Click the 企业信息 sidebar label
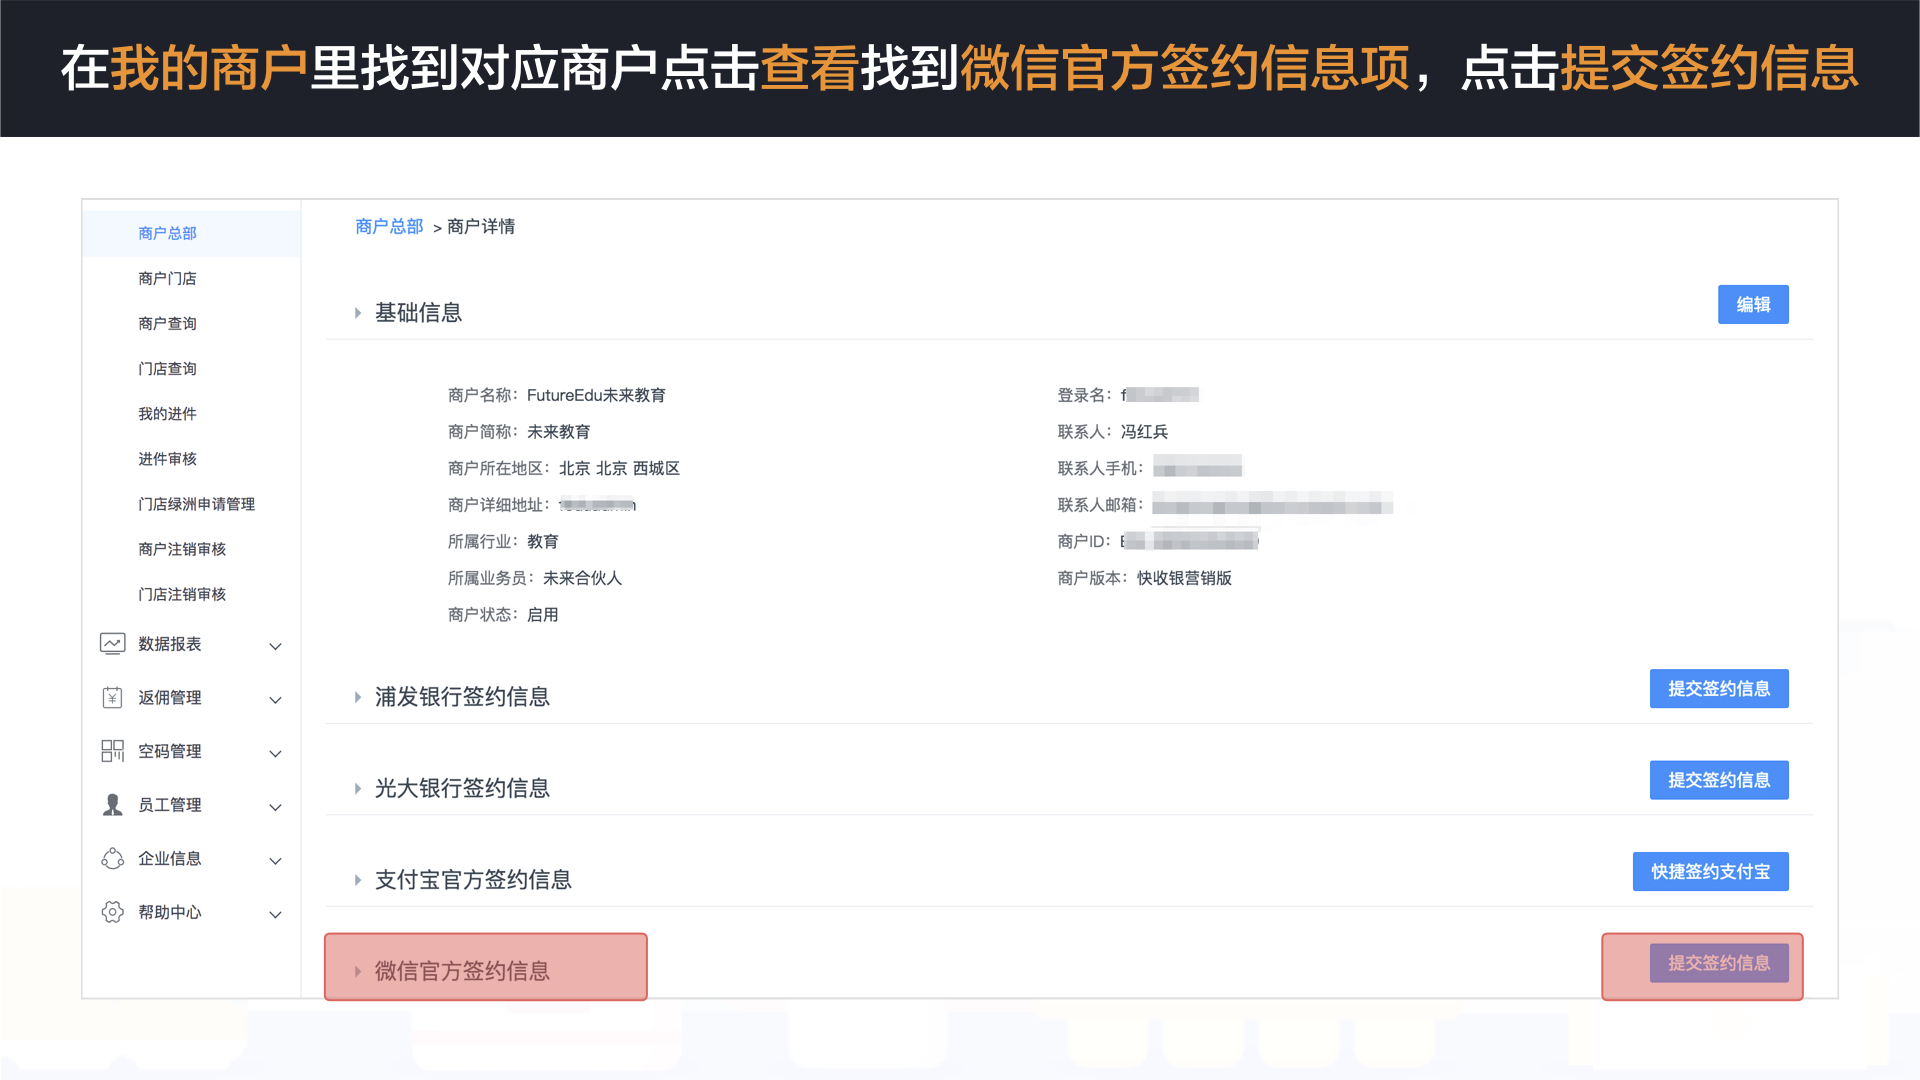The image size is (1920, 1080). (170, 859)
